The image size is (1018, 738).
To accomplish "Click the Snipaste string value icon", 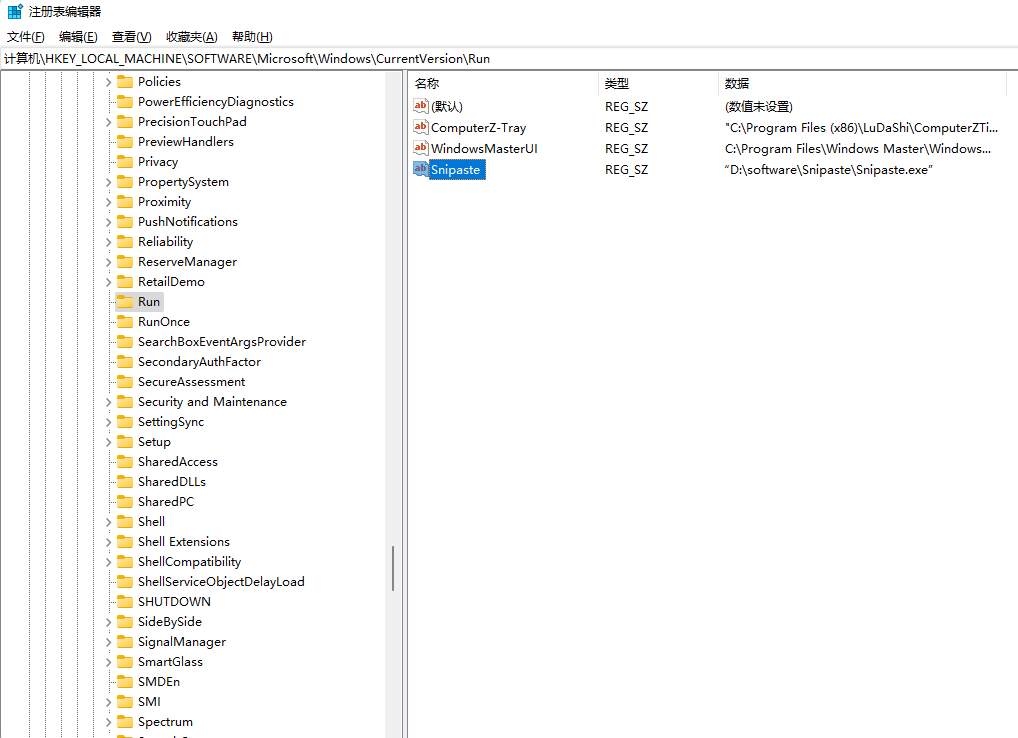I will [x=421, y=169].
